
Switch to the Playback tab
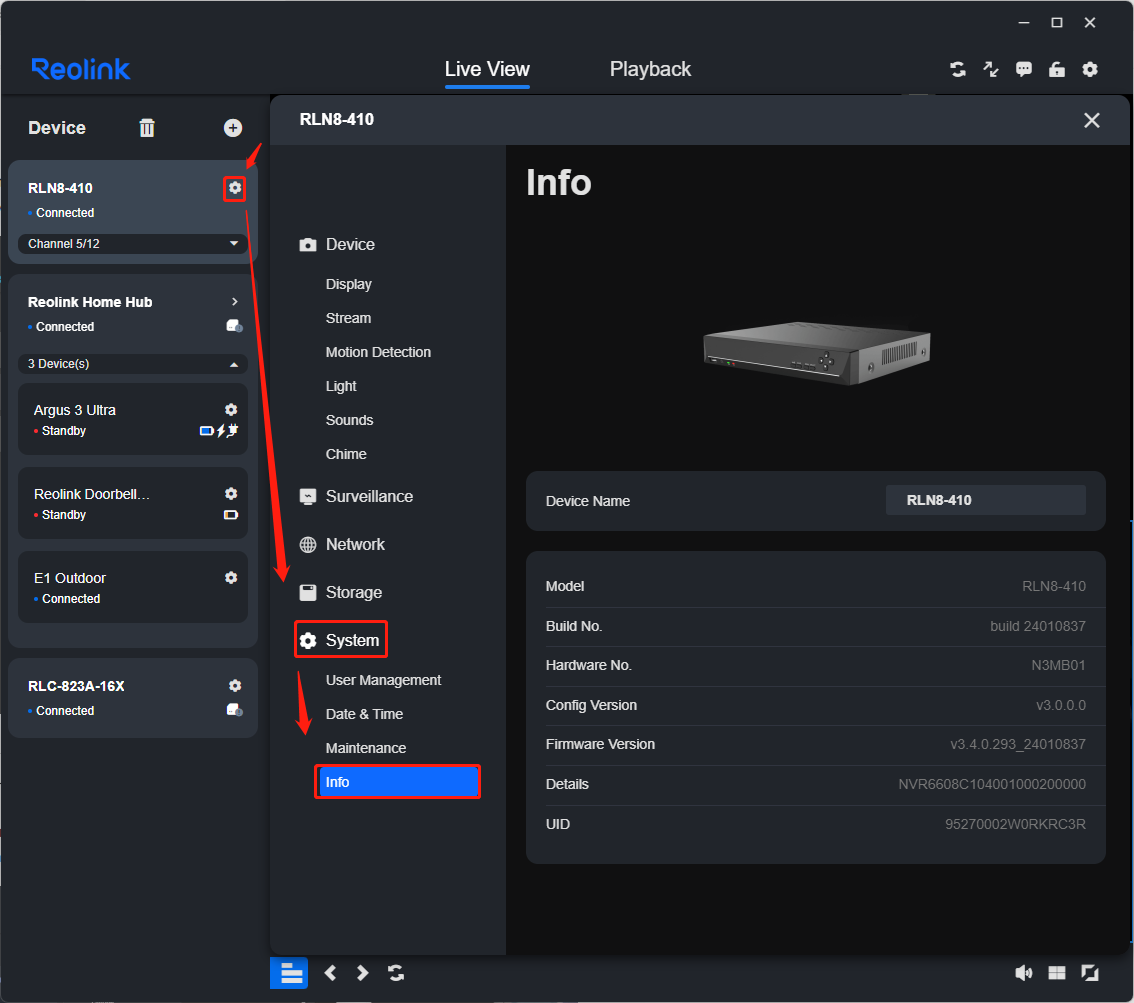point(650,69)
